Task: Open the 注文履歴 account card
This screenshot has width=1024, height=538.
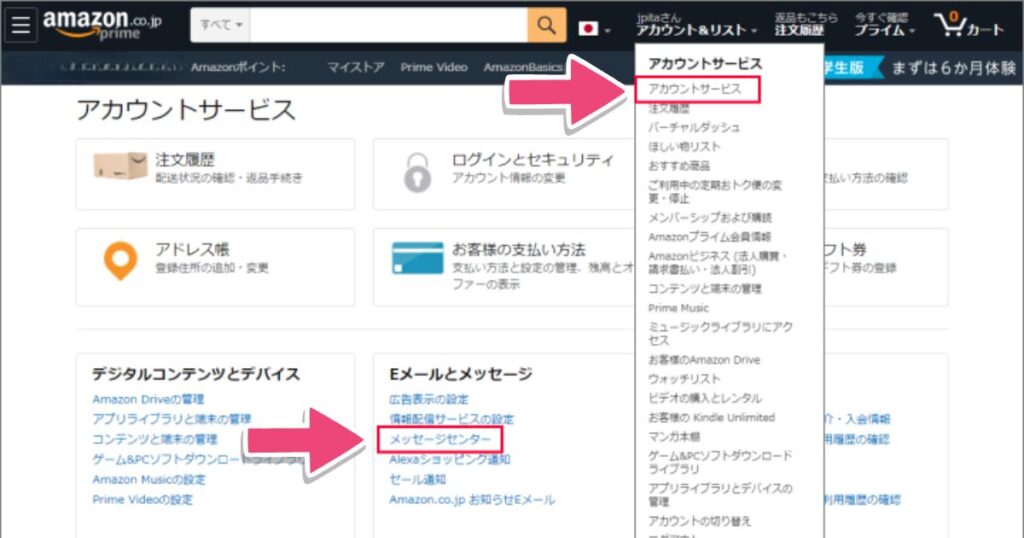Action: pyautogui.click(x=216, y=174)
